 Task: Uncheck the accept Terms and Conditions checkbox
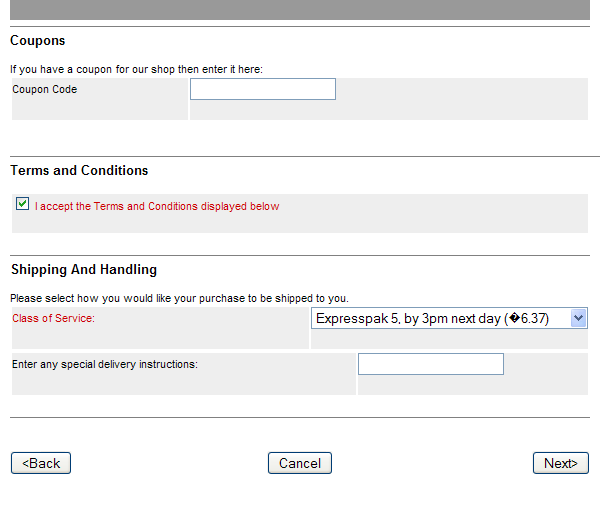(23, 204)
